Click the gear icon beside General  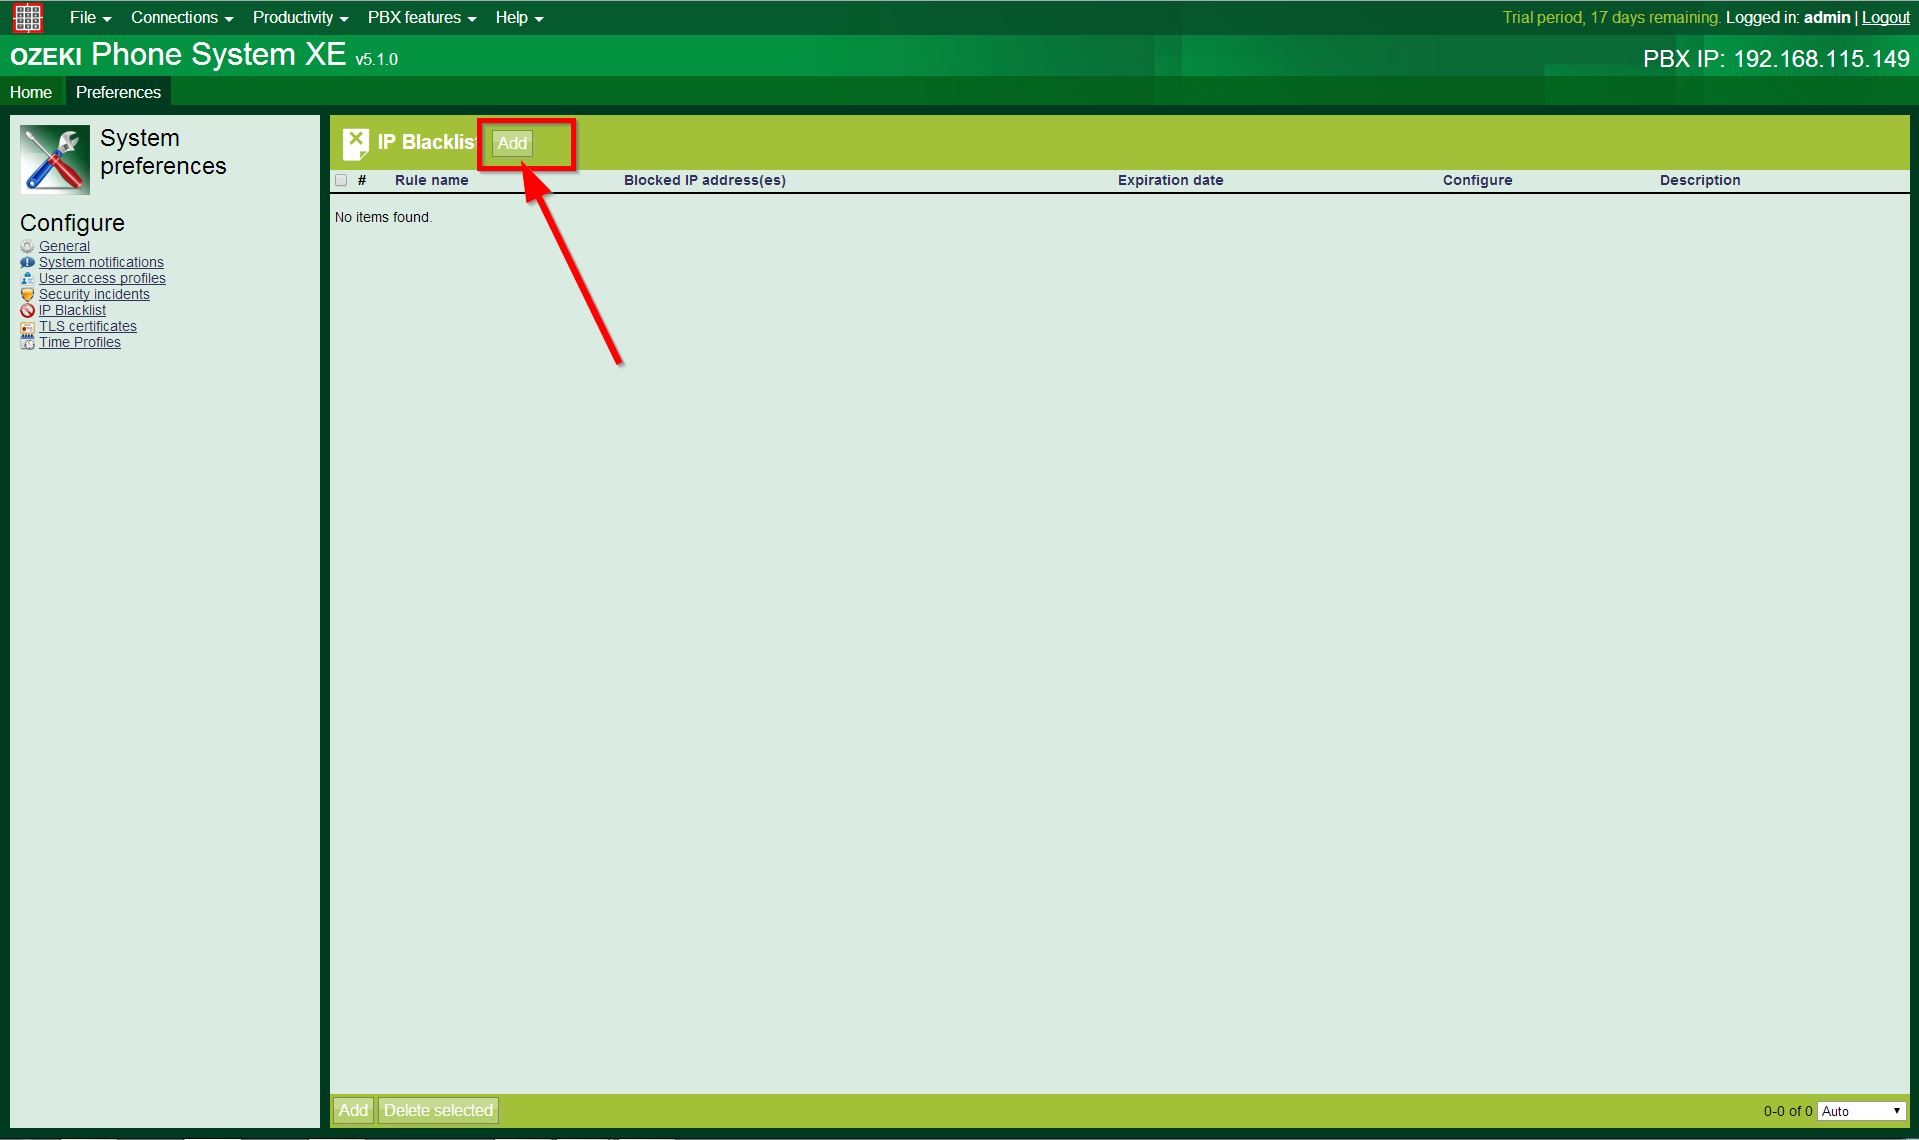click(27, 247)
